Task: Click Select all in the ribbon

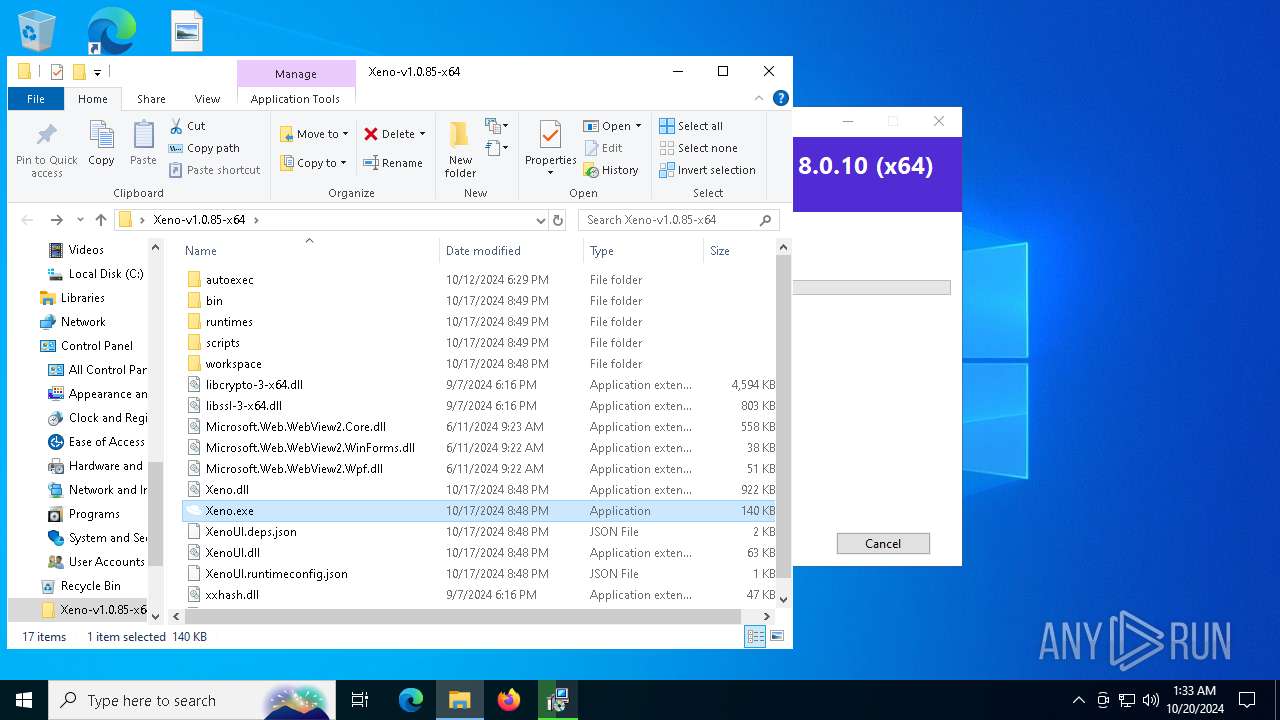Action: (x=691, y=126)
